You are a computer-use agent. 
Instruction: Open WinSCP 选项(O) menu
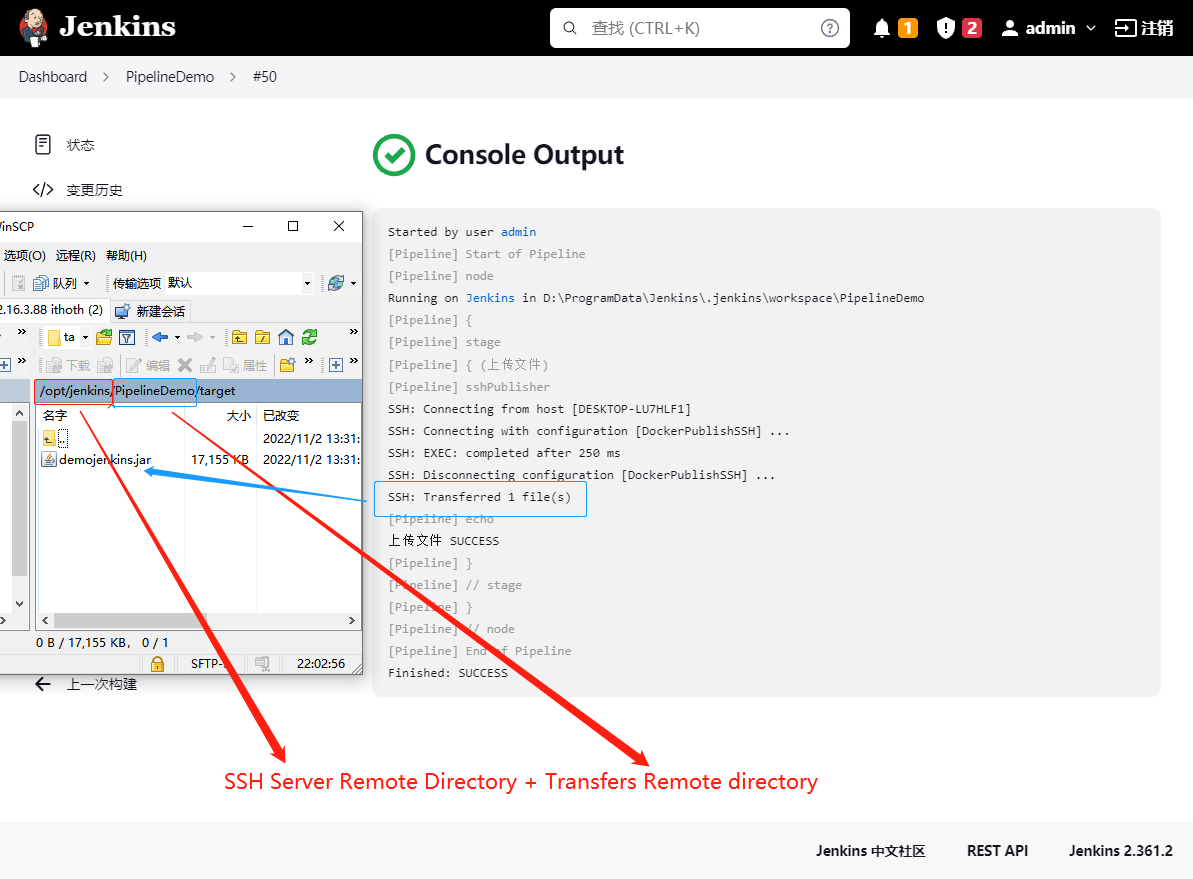(24, 256)
